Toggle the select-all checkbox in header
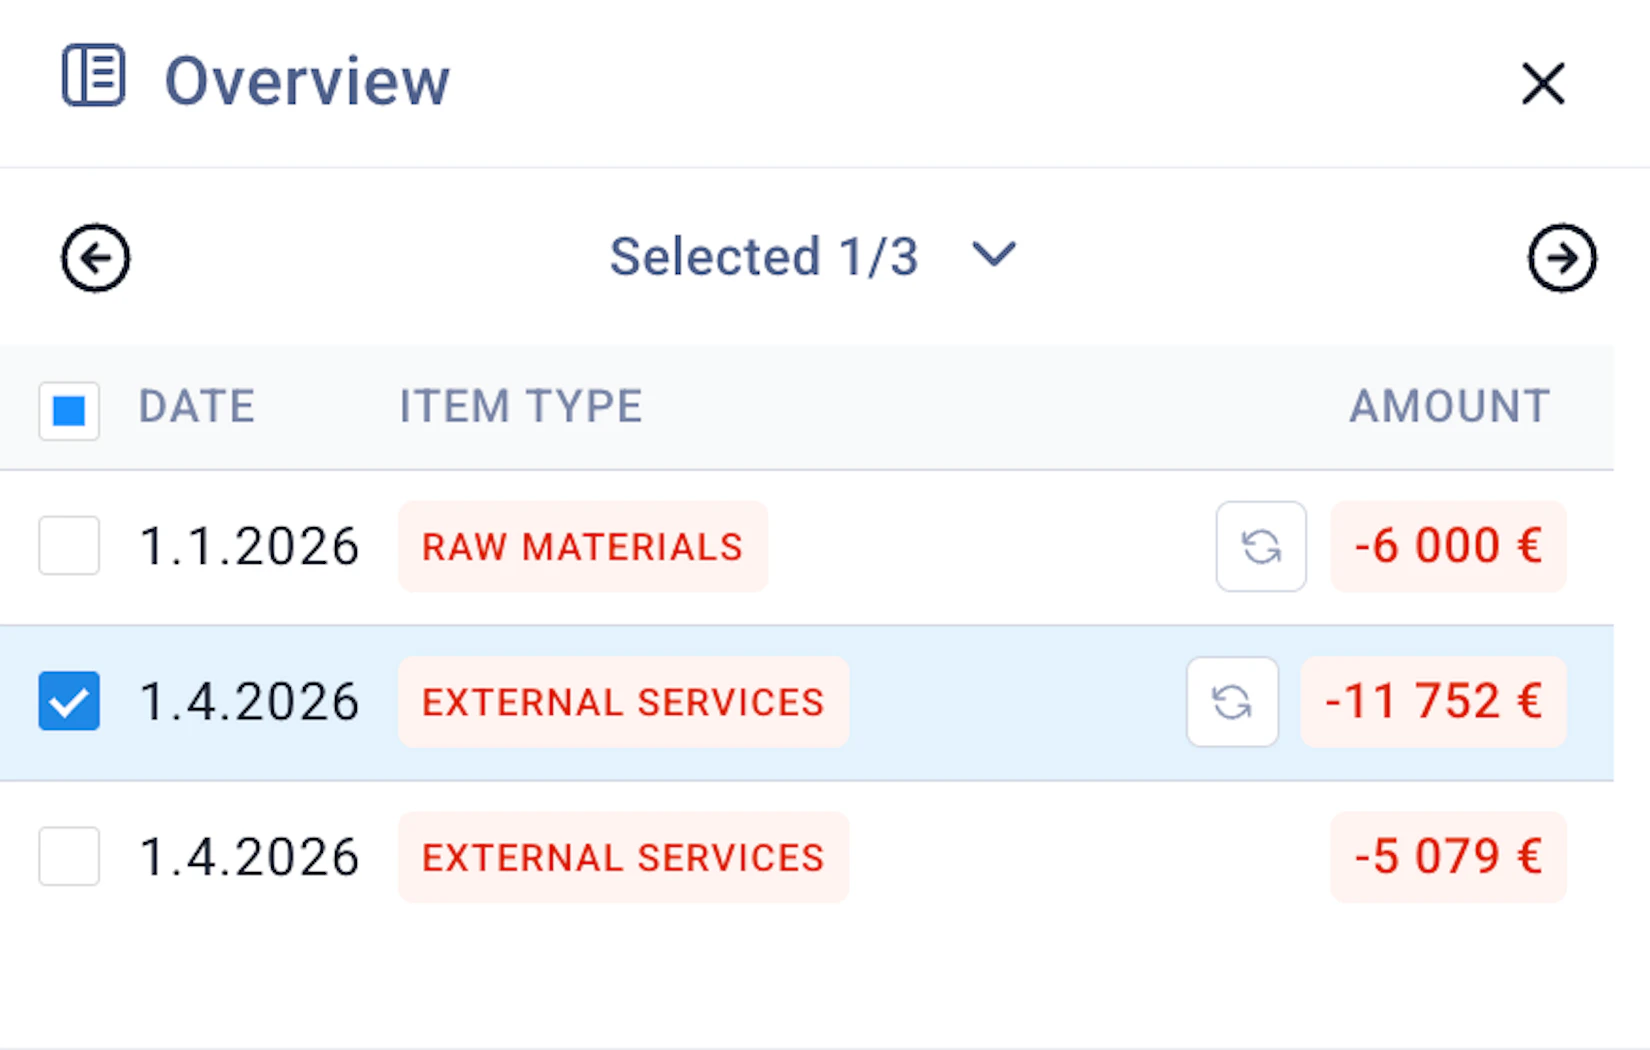This screenshot has width=1650, height=1050. coord(69,410)
